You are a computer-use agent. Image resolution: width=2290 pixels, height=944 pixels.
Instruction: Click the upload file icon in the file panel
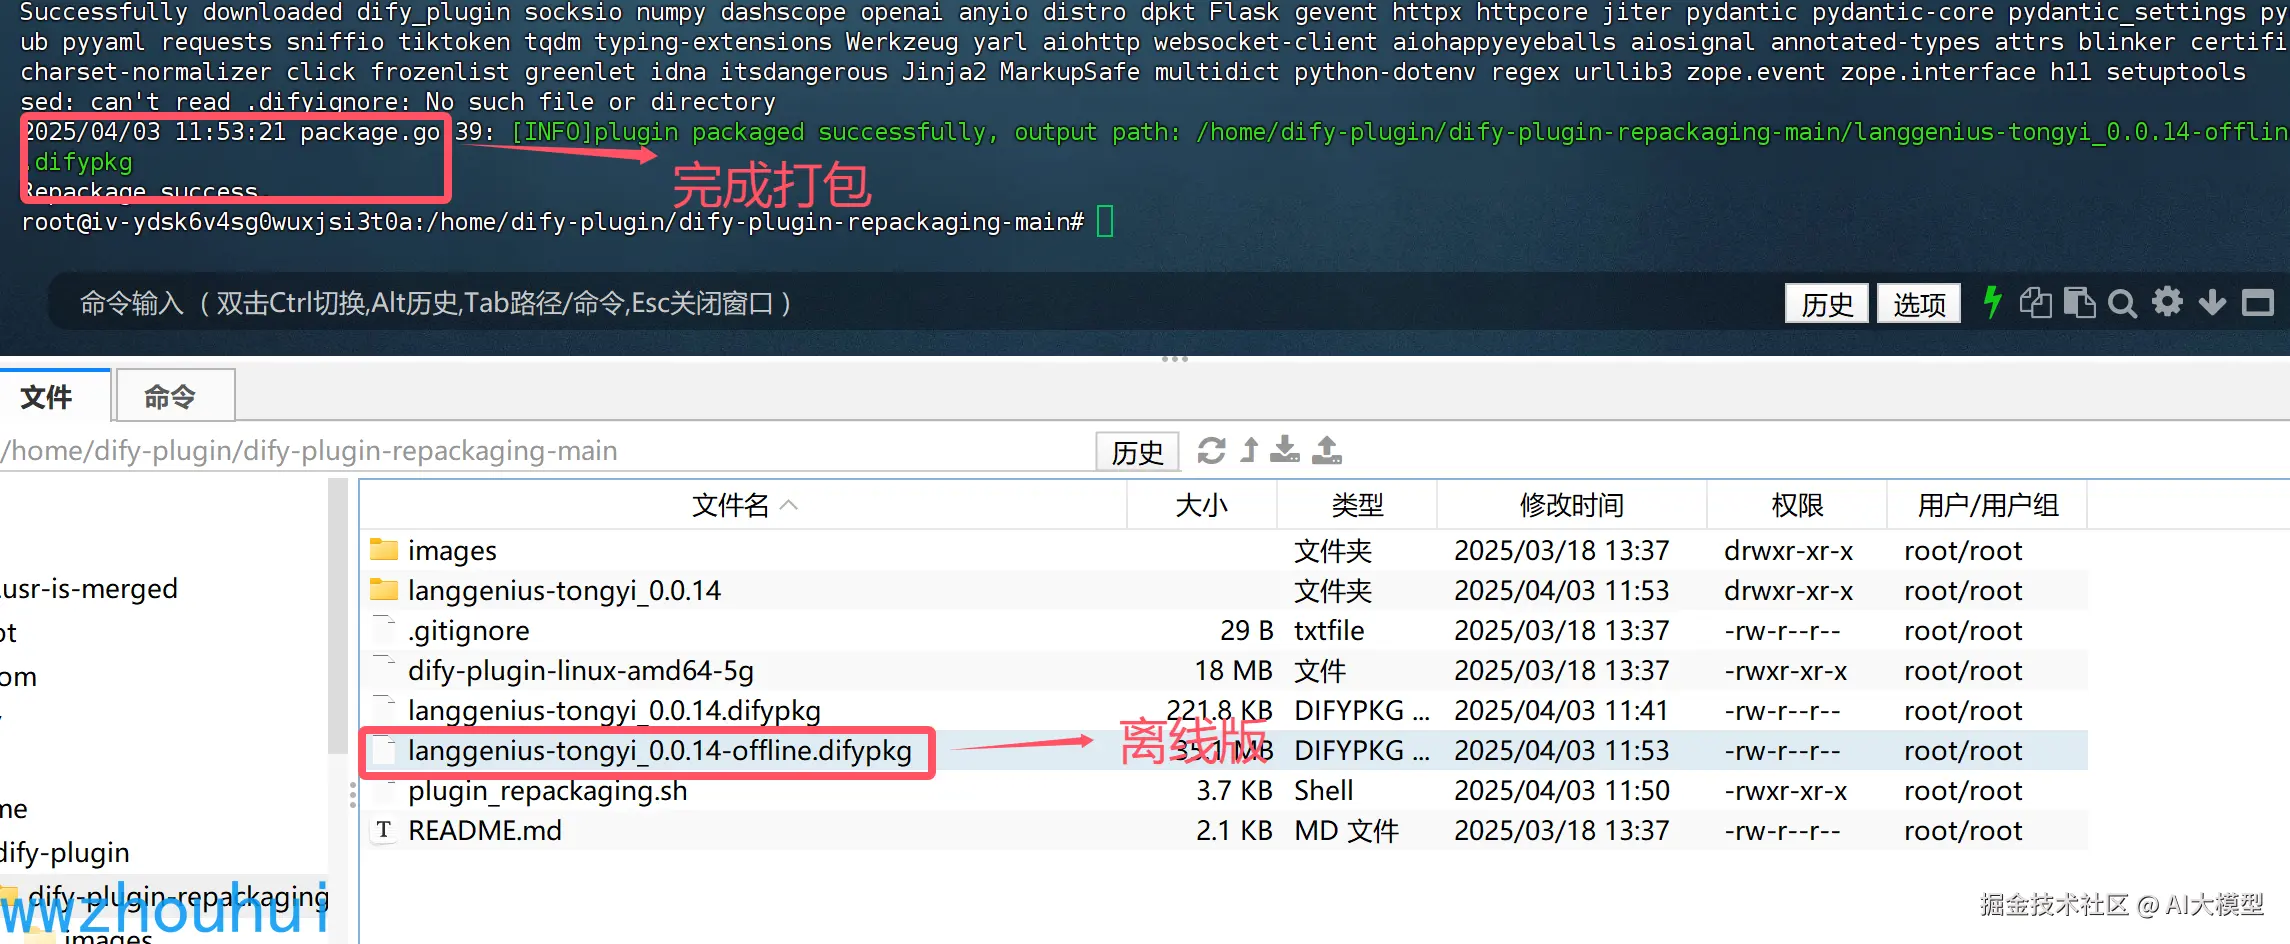1327,451
